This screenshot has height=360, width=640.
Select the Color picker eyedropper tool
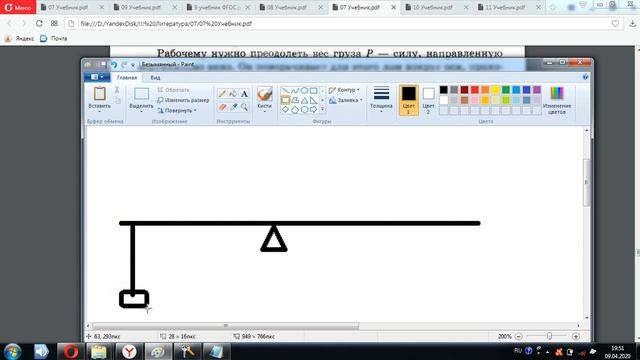pos(233,107)
